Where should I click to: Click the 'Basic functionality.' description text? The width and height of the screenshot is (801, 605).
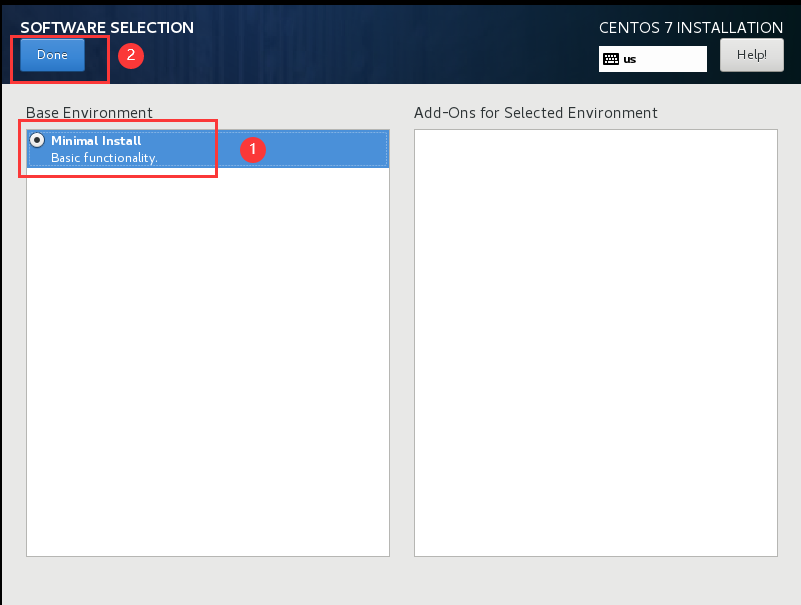104,157
